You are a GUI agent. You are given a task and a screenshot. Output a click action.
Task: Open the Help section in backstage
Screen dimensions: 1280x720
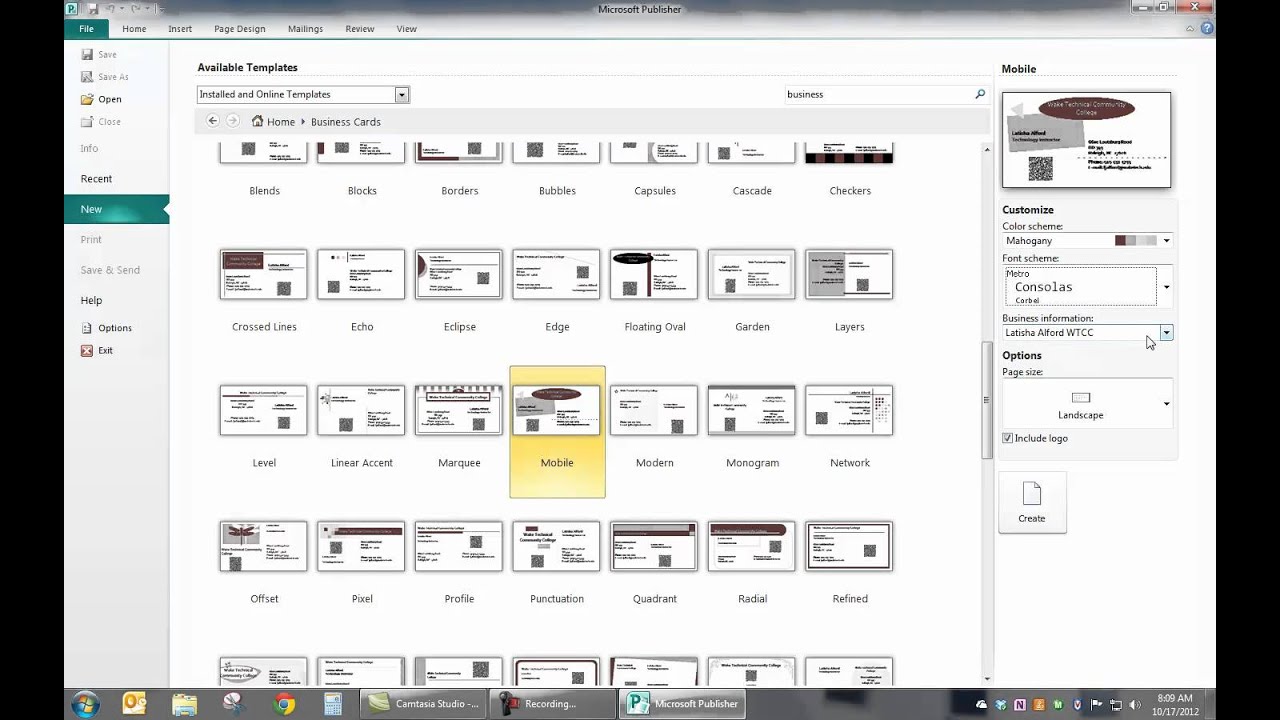tap(91, 300)
